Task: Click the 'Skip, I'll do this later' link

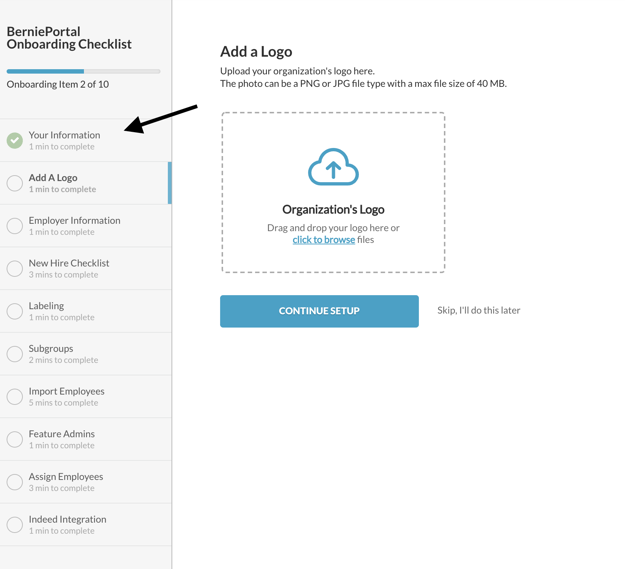Action: coord(478,310)
